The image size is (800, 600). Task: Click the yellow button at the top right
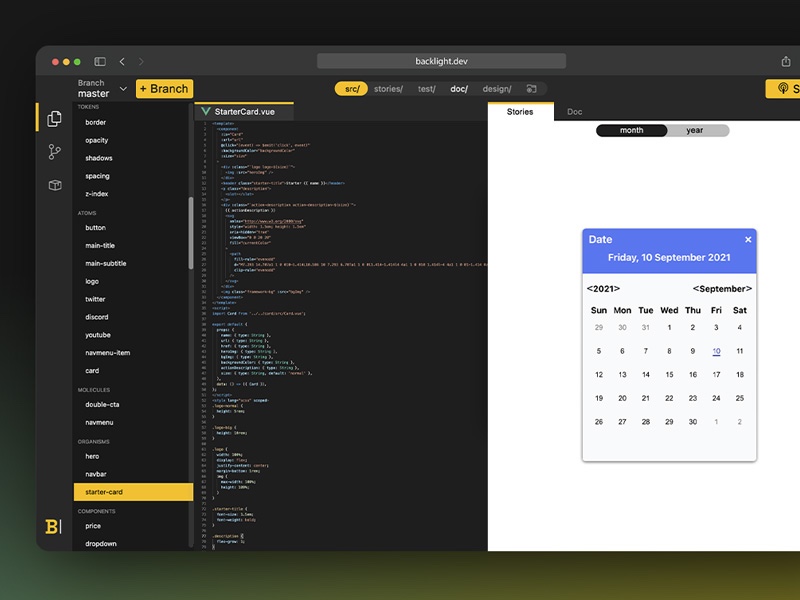click(783, 89)
